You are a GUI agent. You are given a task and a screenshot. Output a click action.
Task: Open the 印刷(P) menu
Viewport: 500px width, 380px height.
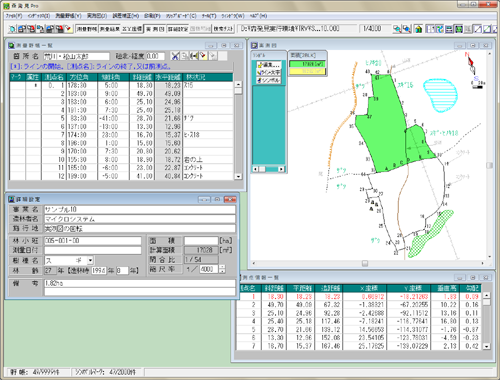(x=152, y=16)
